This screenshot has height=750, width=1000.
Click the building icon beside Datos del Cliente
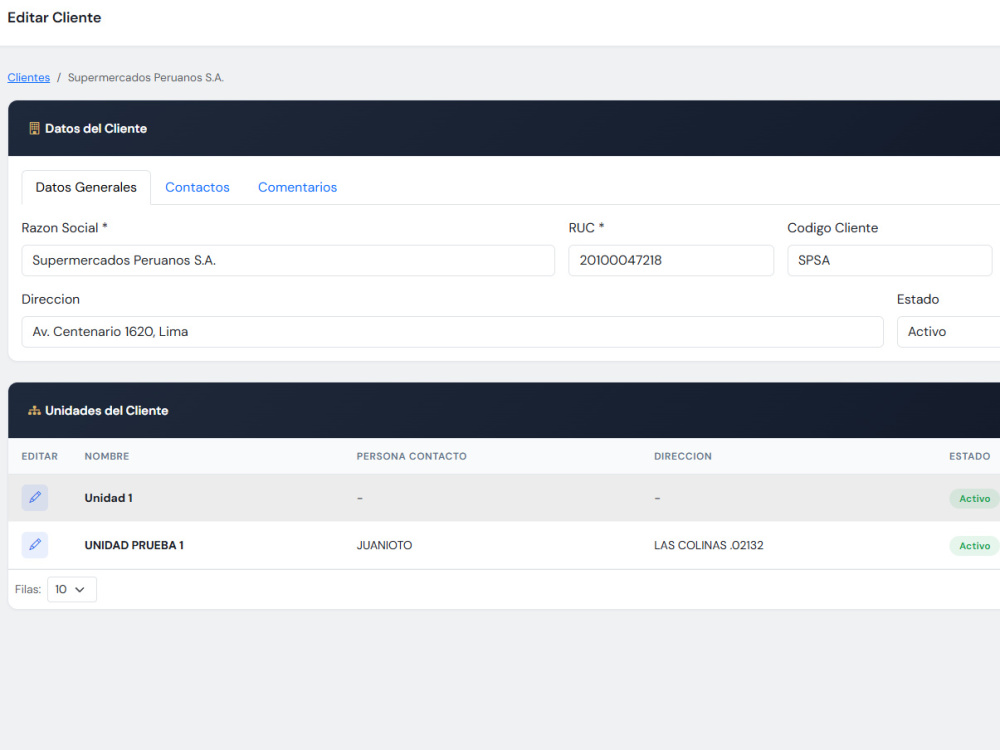click(x=34, y=128)
